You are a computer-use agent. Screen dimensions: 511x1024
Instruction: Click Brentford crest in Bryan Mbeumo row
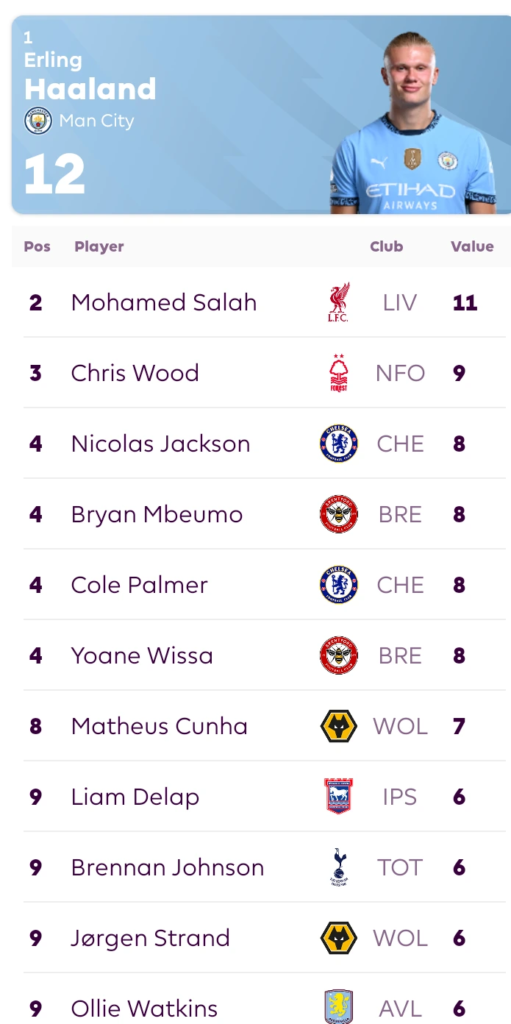tap(338, 514)
